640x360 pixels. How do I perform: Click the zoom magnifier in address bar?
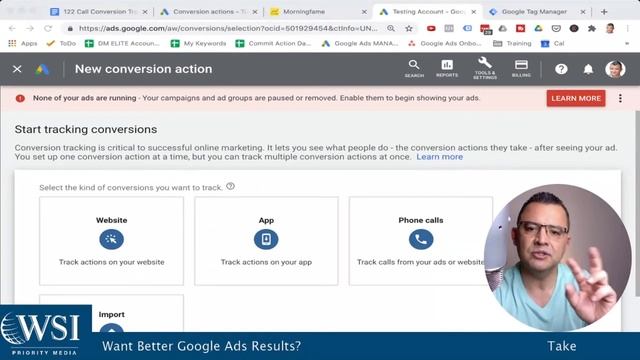(391, 29)
